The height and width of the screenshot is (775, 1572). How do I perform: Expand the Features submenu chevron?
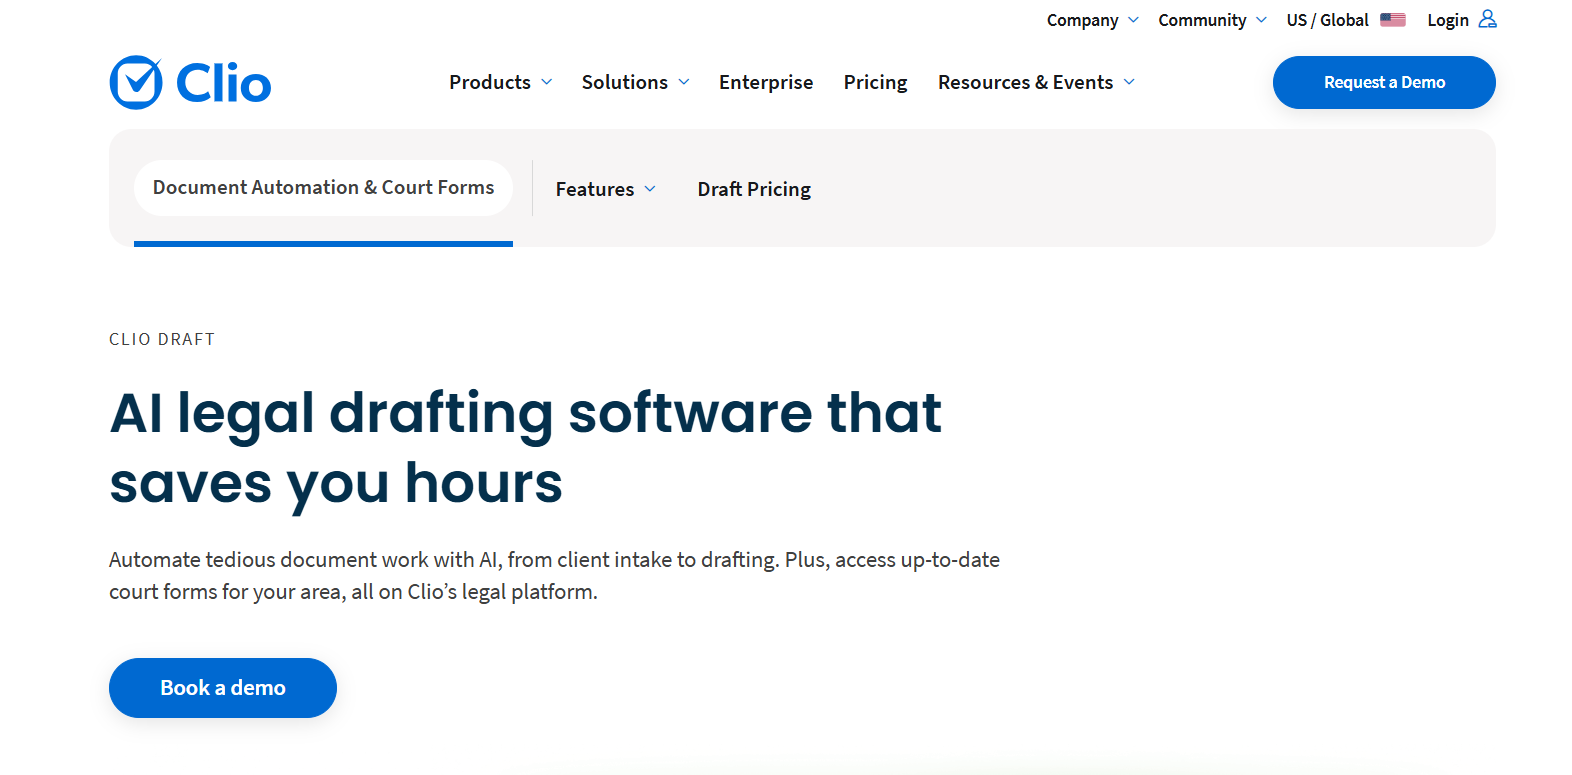[650, 189]
